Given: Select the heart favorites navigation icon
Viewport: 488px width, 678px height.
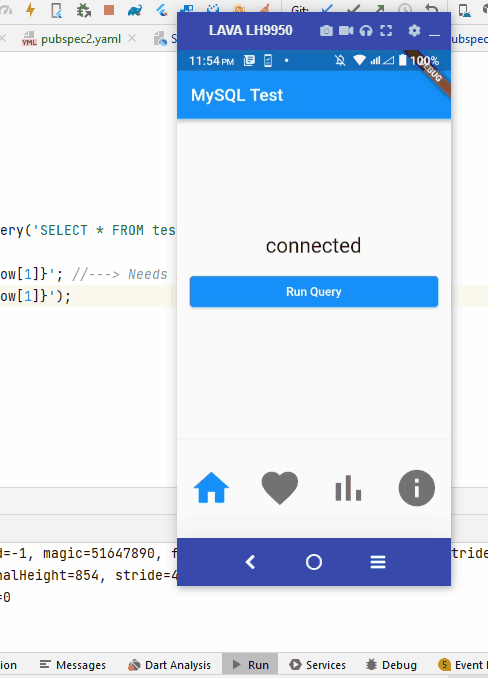Looking at the screenshot, I should (280, 488).
